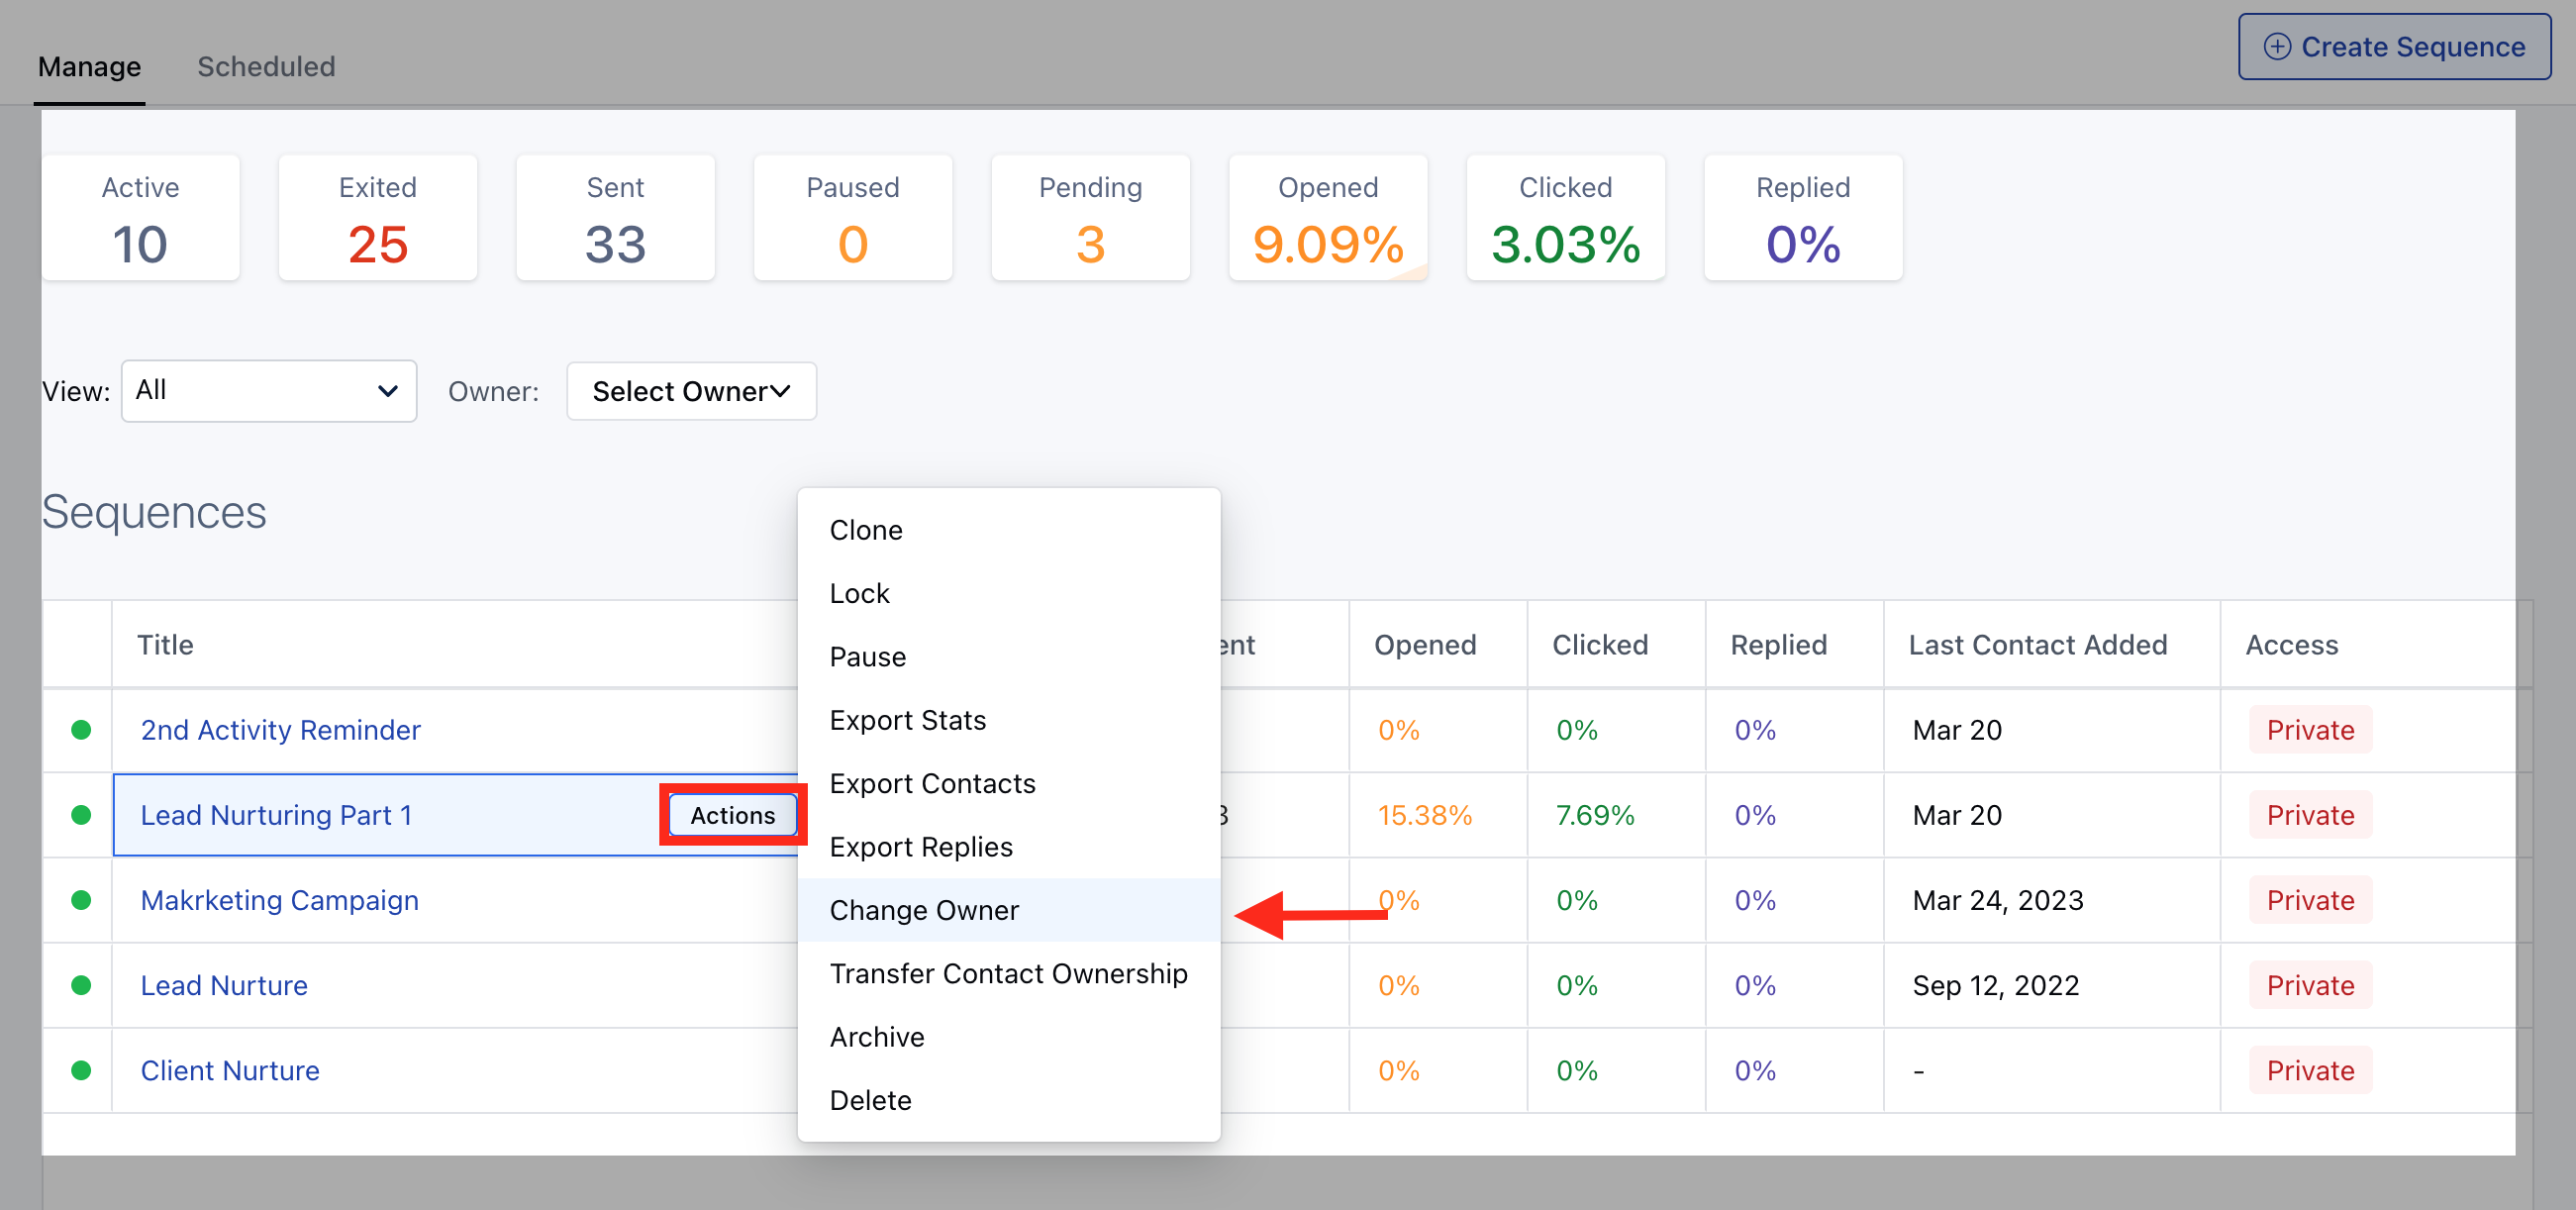This screenshot has width=2576, height=1210.
Task: Choose Lock from the actions menu
Action: pyautogui.click(x=1008, y=594)
